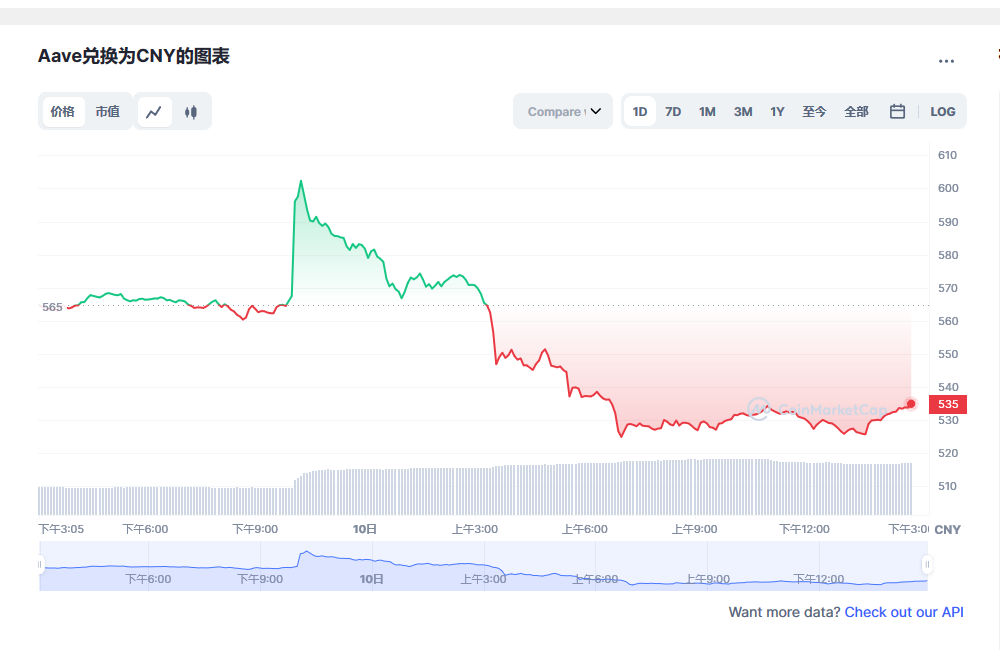The image size is (1000, 650).
Task: Open the calendar date range picker
Action: pos(897,112)
